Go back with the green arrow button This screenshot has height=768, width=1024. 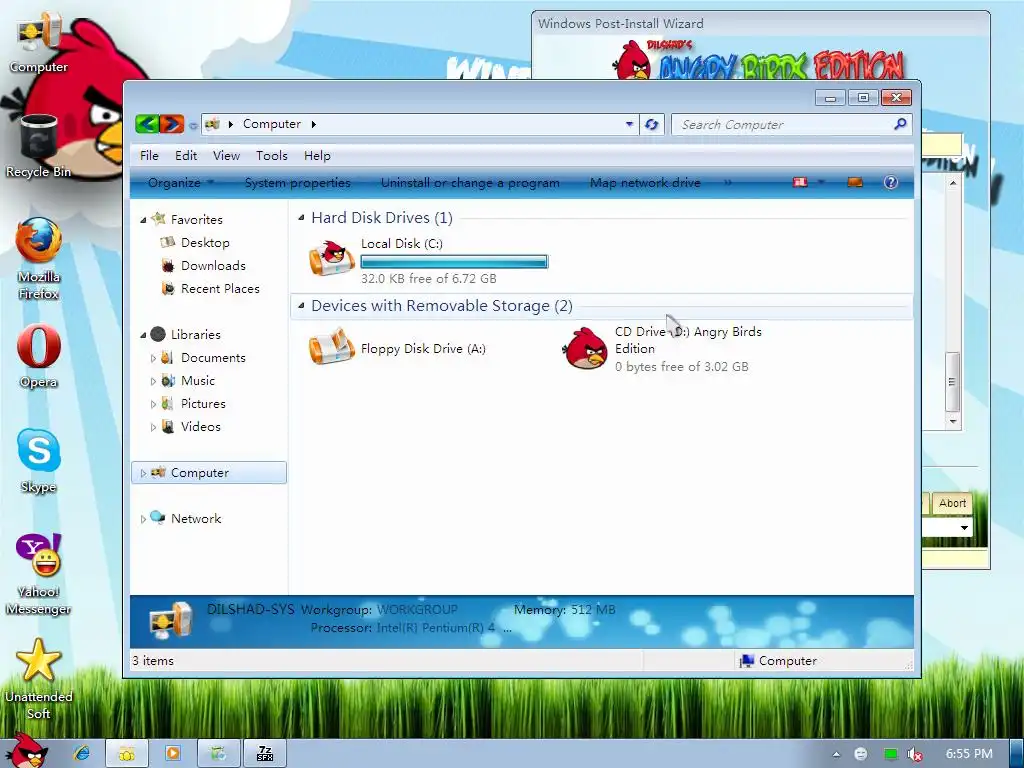(147, 123)
